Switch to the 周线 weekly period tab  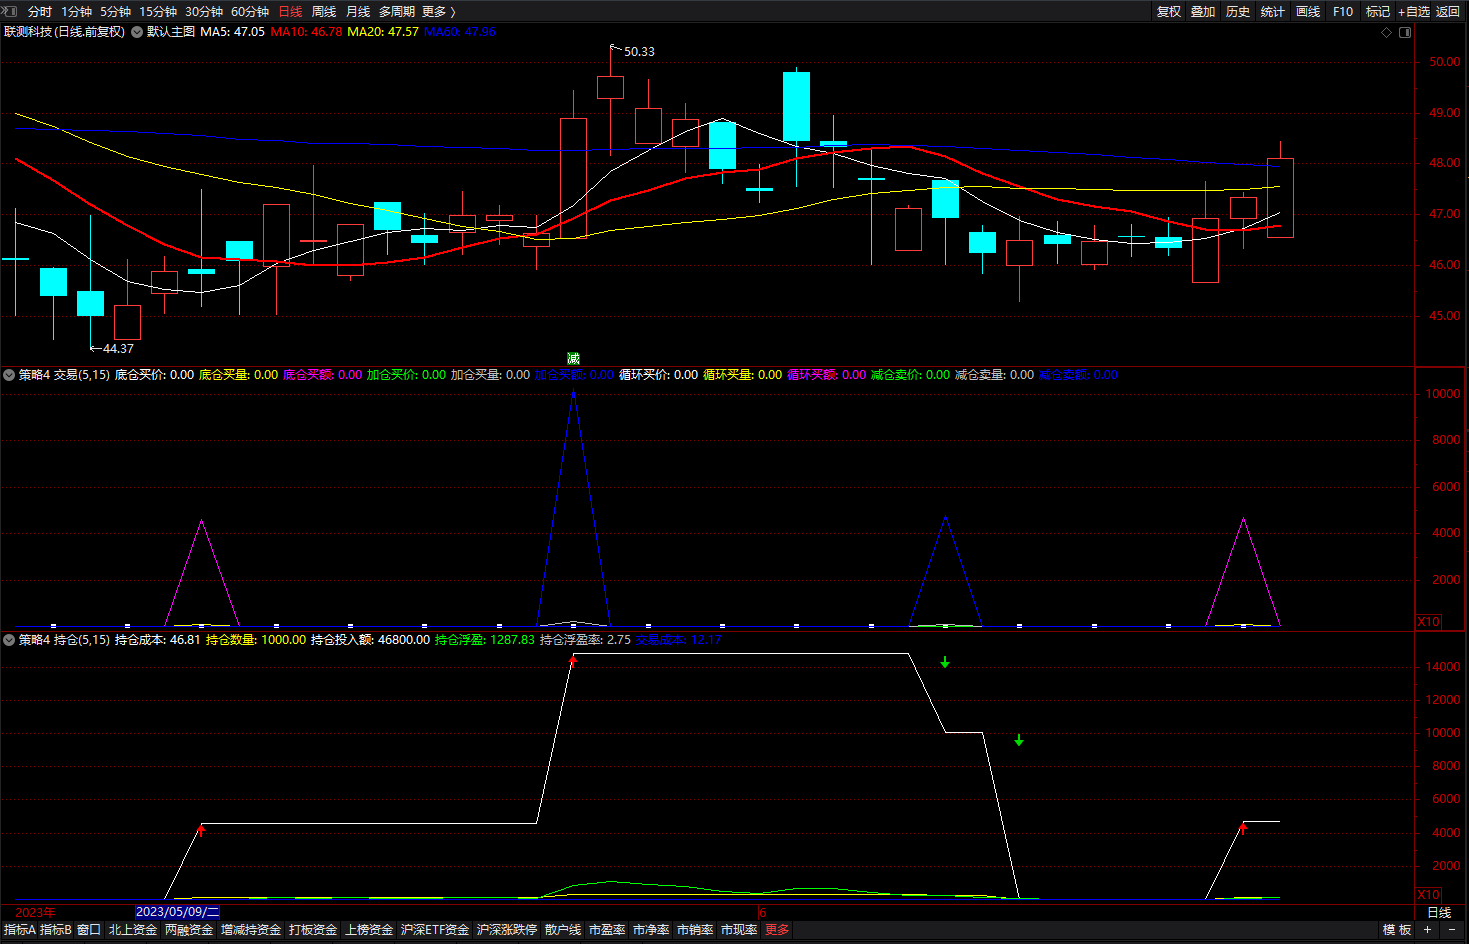[324, 11]
